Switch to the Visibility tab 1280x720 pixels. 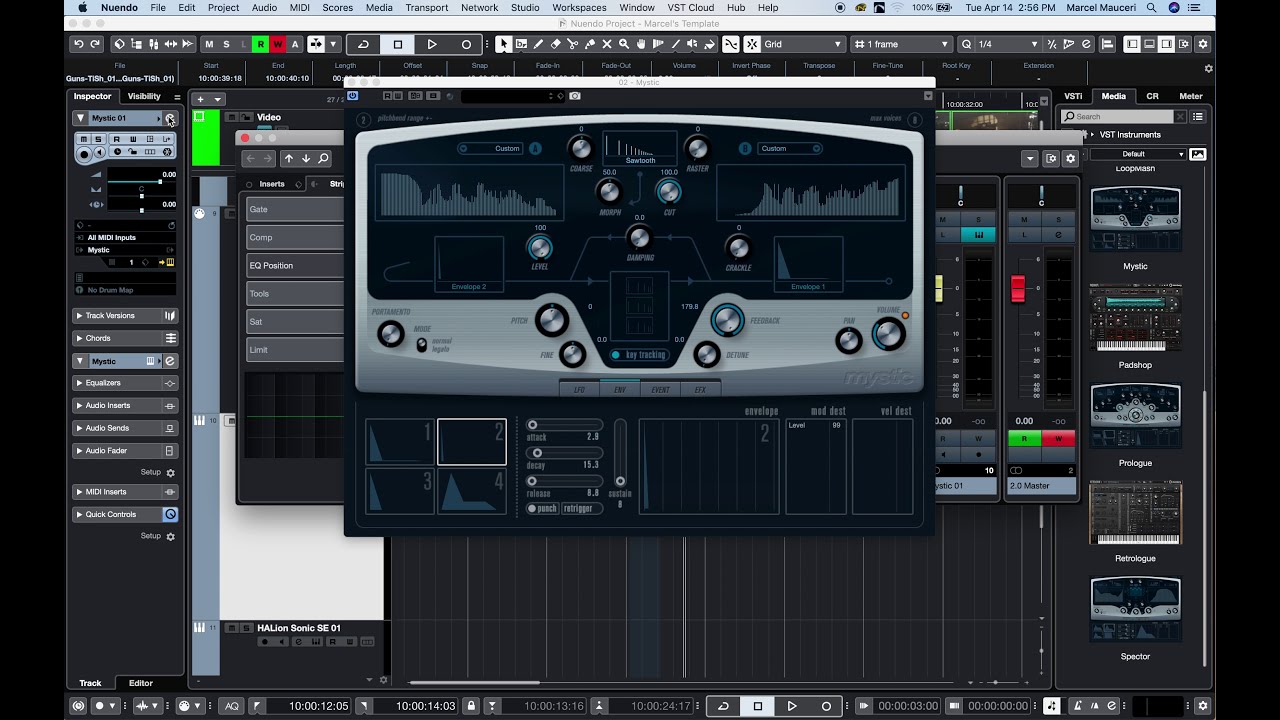click(x=144, y=96)
